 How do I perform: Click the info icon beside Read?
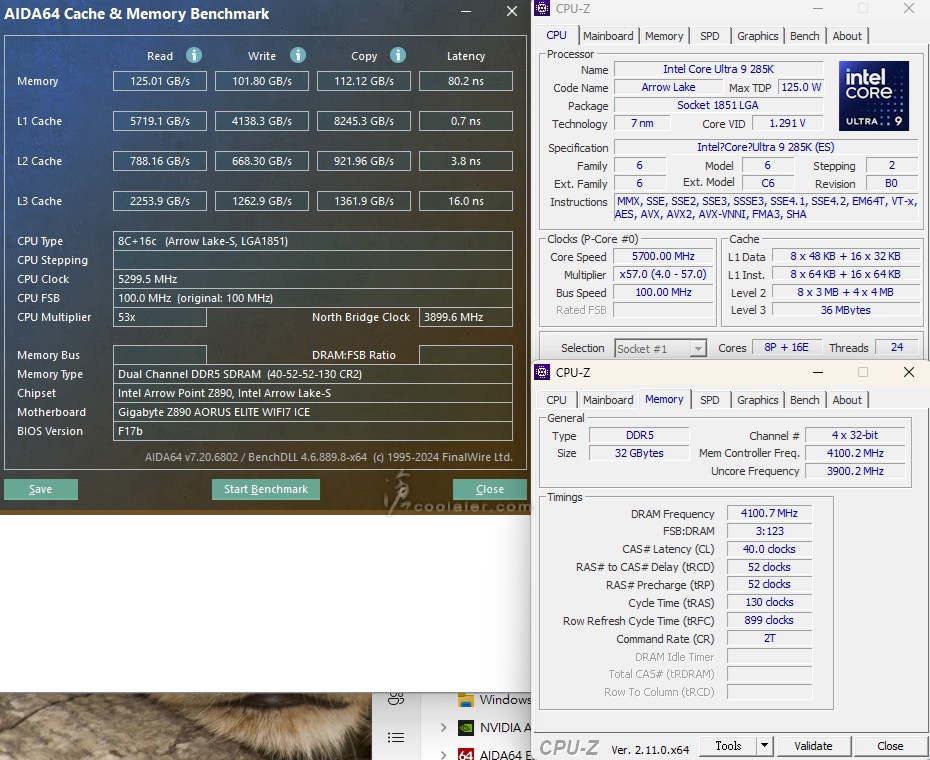click(194, 55)
